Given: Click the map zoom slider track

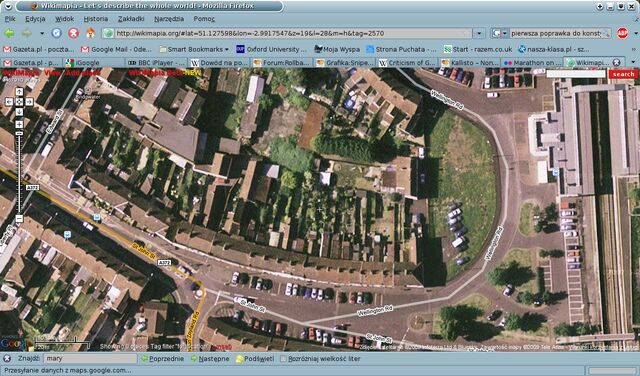Looking at the screenshot, I should click(x=19, y=171).
